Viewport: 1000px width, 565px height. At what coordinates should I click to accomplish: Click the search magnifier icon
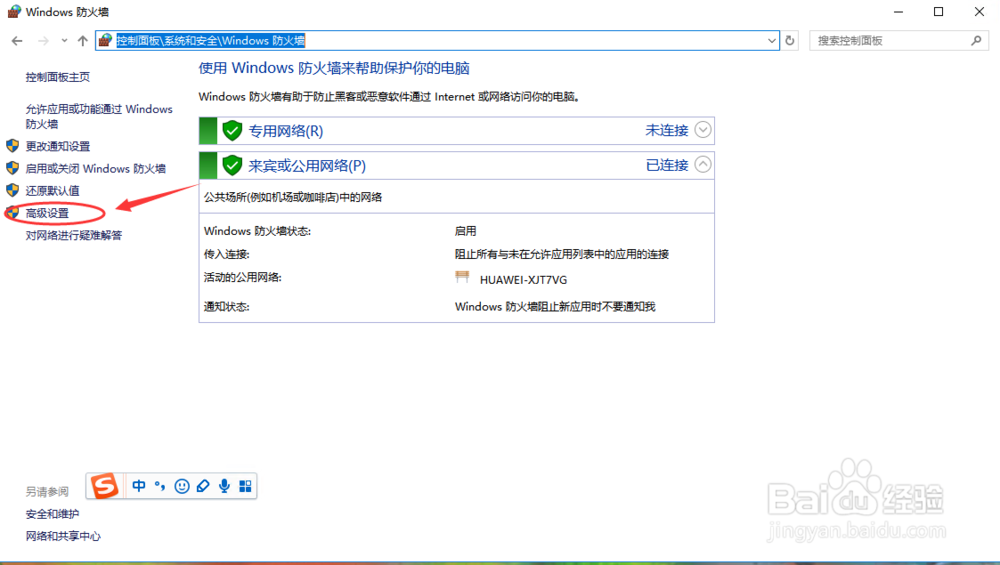(x=976, y=41)
